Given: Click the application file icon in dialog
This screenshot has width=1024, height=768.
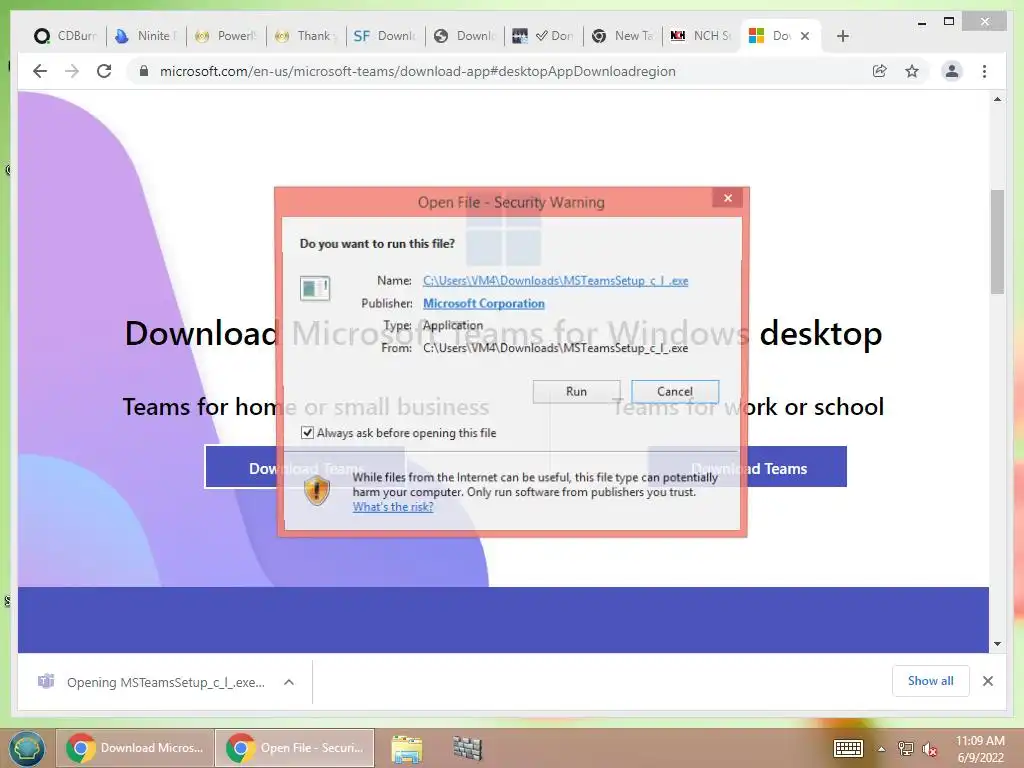Looking at the screenshot, I should point(315,288).
